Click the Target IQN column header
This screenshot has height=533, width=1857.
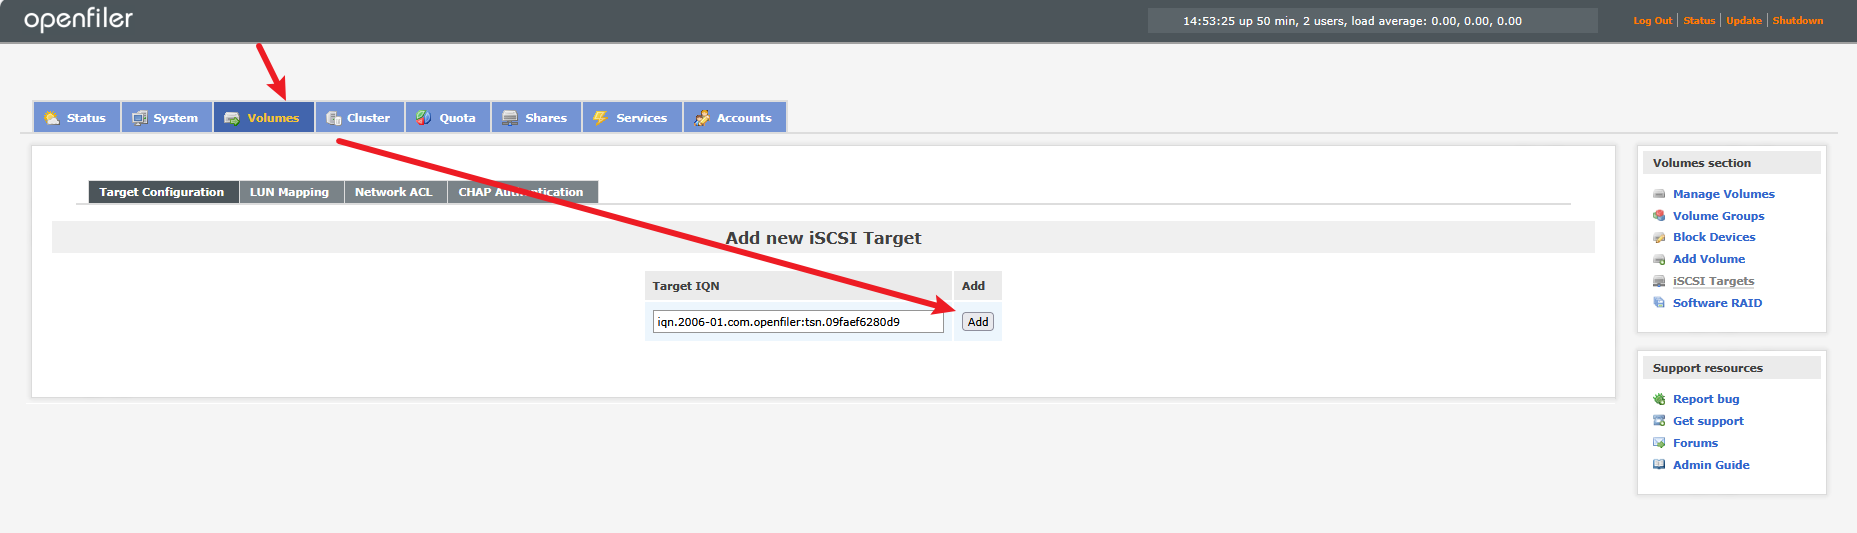pyautogui.click(x=798, y=286)
